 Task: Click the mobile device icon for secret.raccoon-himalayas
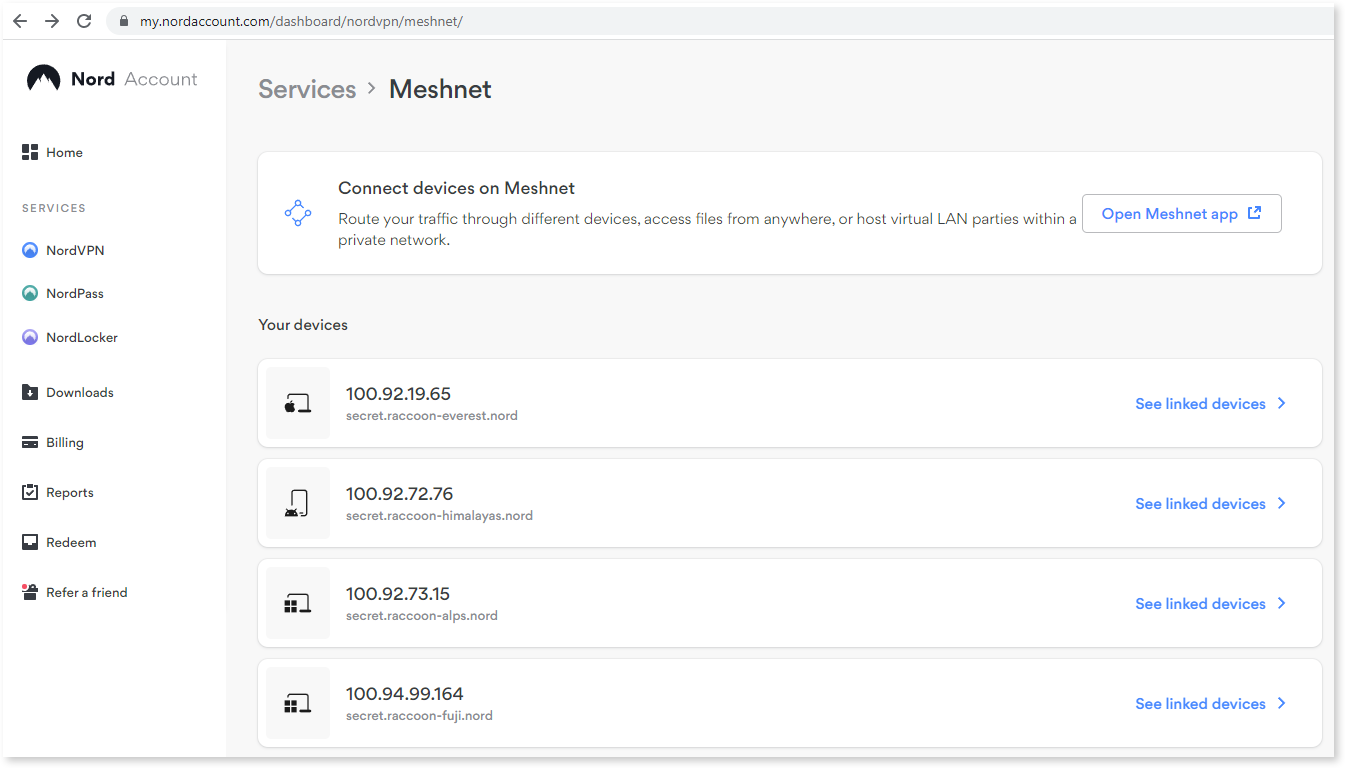coord(297,503)
